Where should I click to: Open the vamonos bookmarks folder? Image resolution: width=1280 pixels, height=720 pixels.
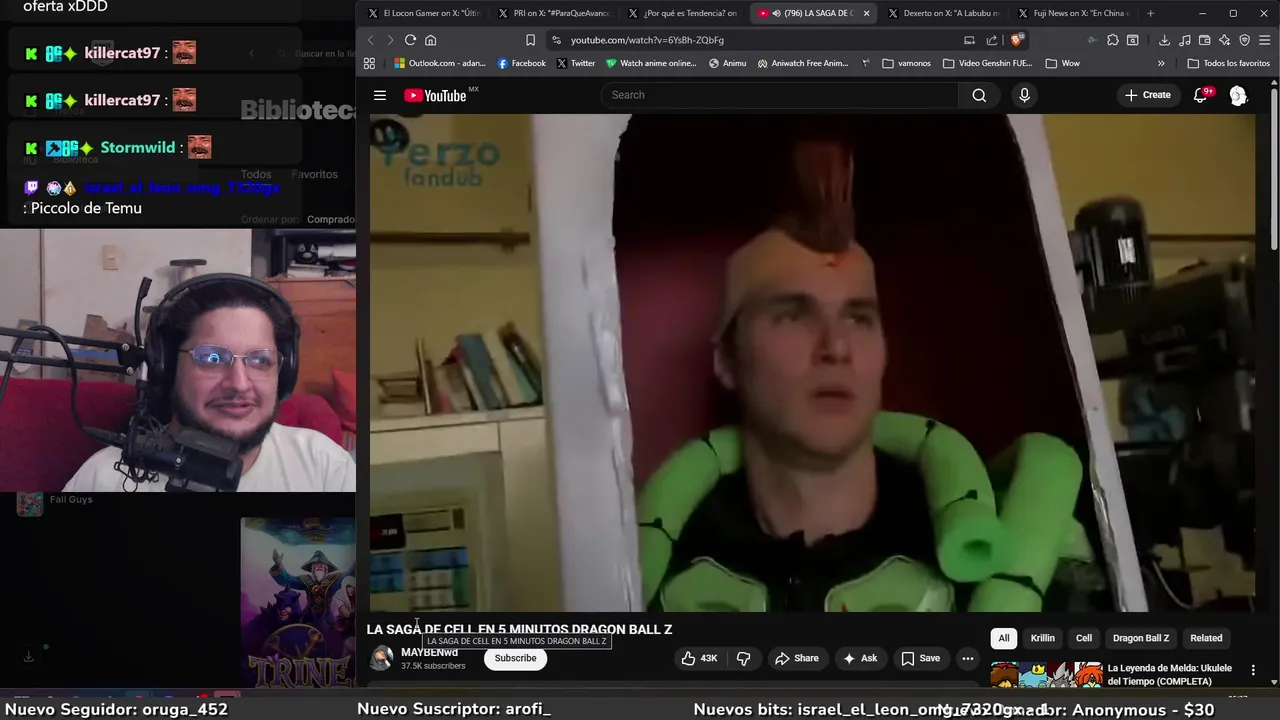(906, 63)
